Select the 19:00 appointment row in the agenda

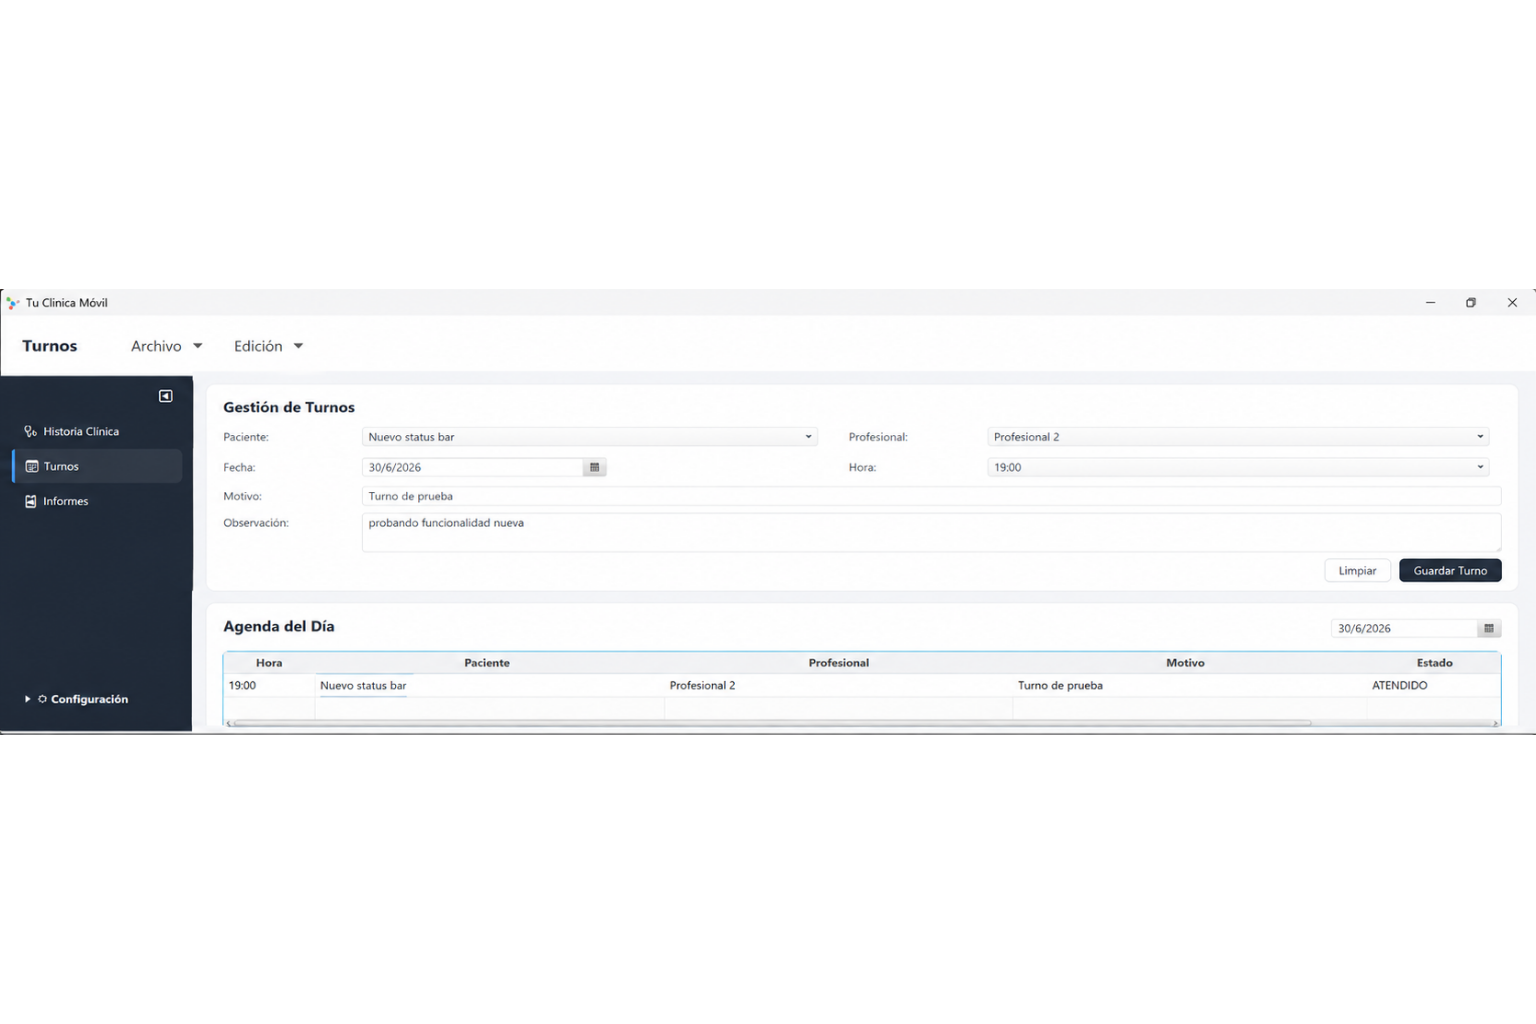click(861, 685)
